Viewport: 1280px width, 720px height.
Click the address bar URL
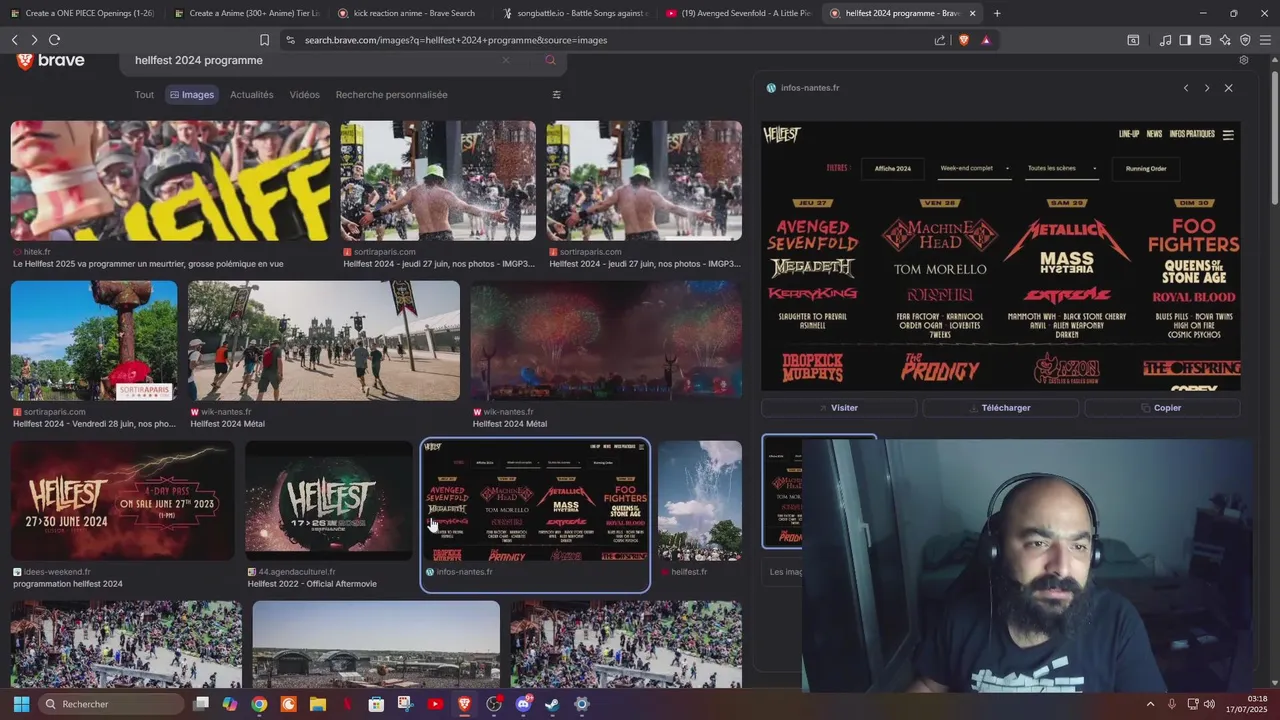tap(456, 40)
